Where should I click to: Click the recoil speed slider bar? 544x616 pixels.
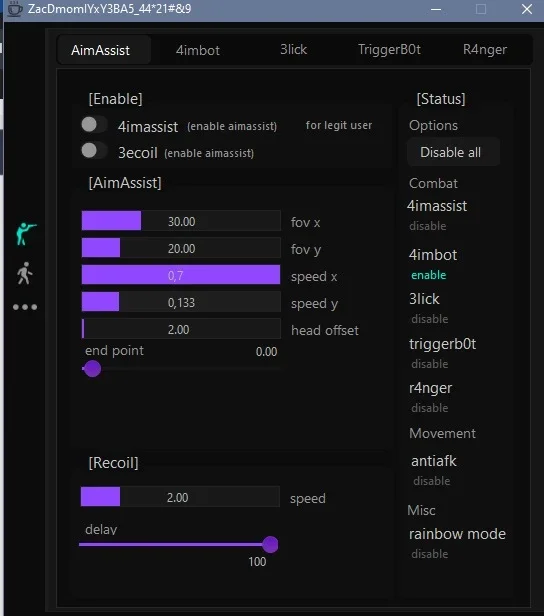(x=180, y=497)
